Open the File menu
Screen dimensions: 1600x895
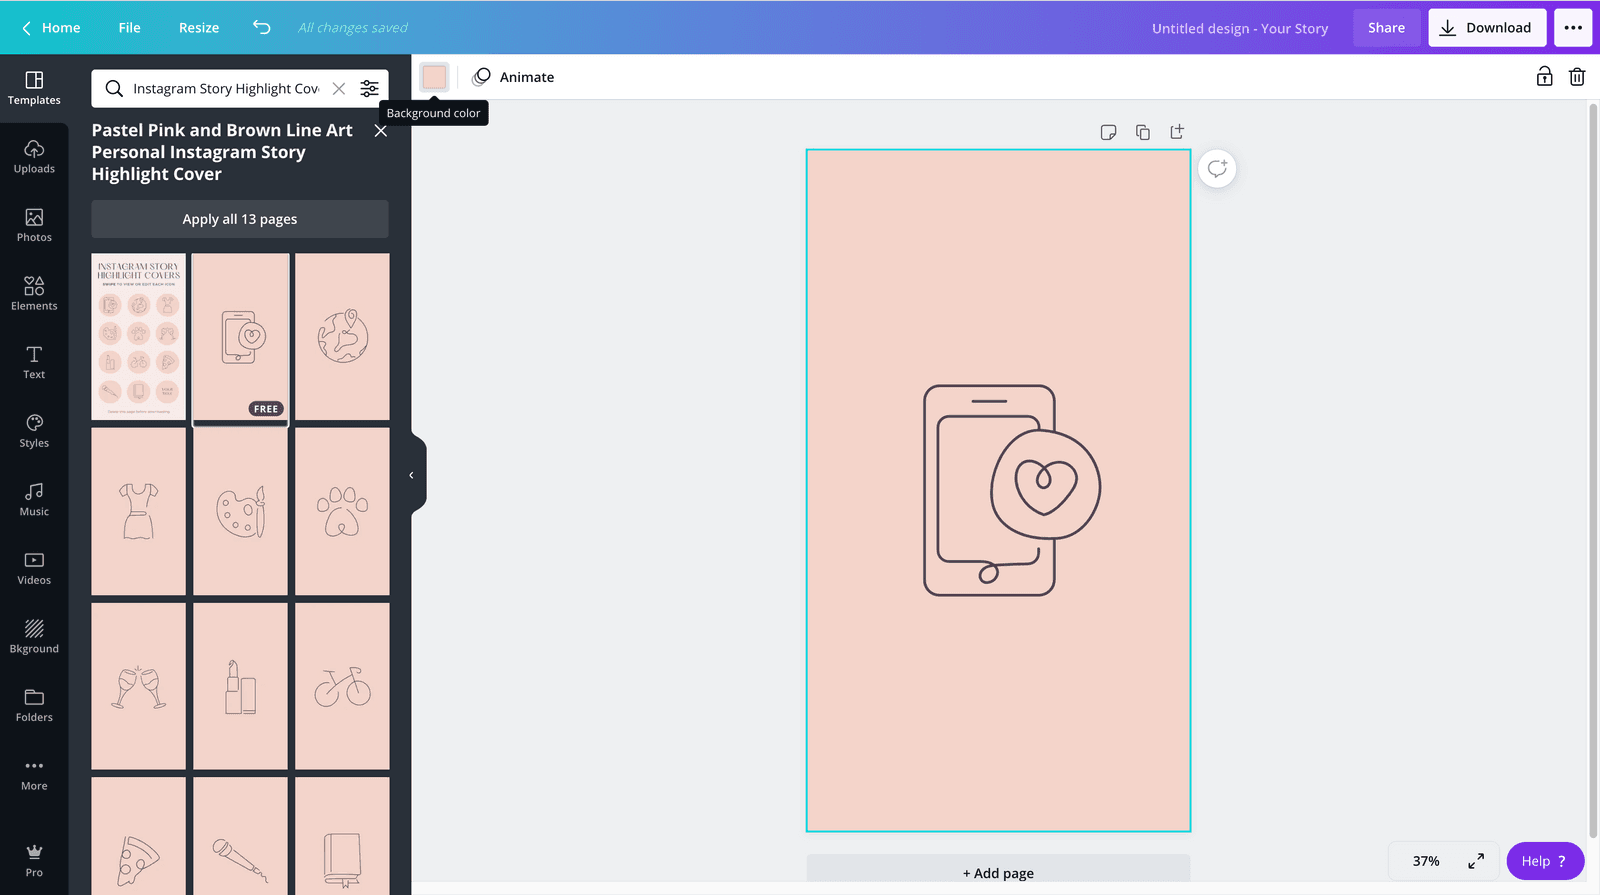tap(129, 28)
